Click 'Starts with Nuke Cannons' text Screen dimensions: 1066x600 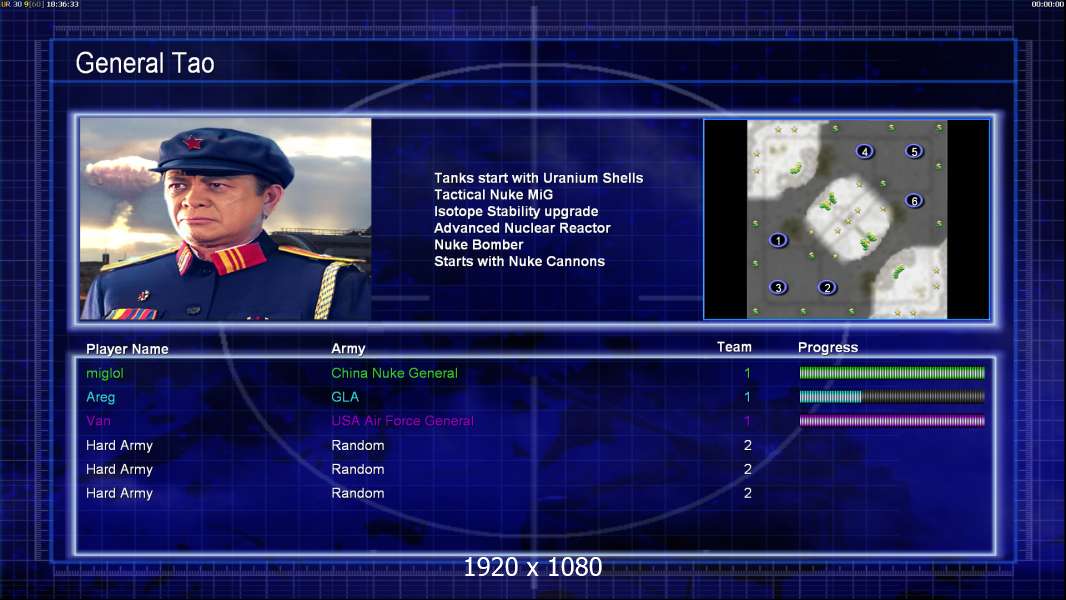click(519, 262)
